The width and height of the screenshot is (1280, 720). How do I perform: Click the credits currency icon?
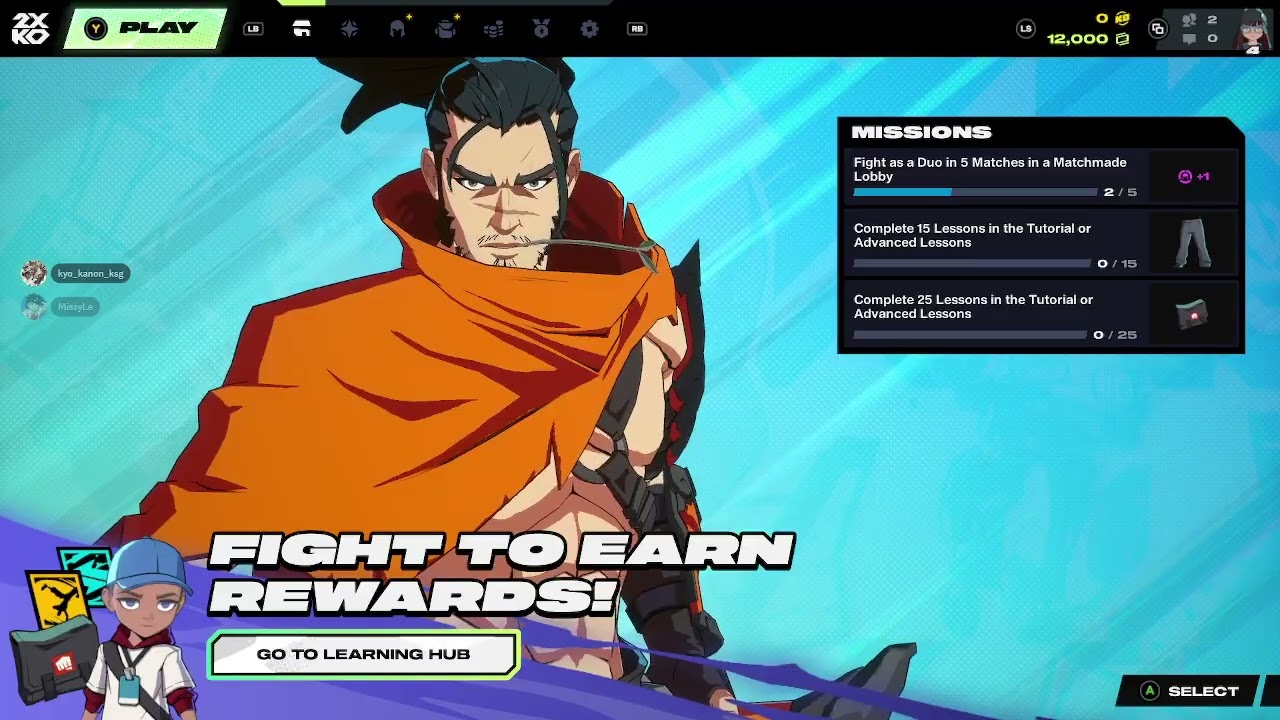point(1122,39)
